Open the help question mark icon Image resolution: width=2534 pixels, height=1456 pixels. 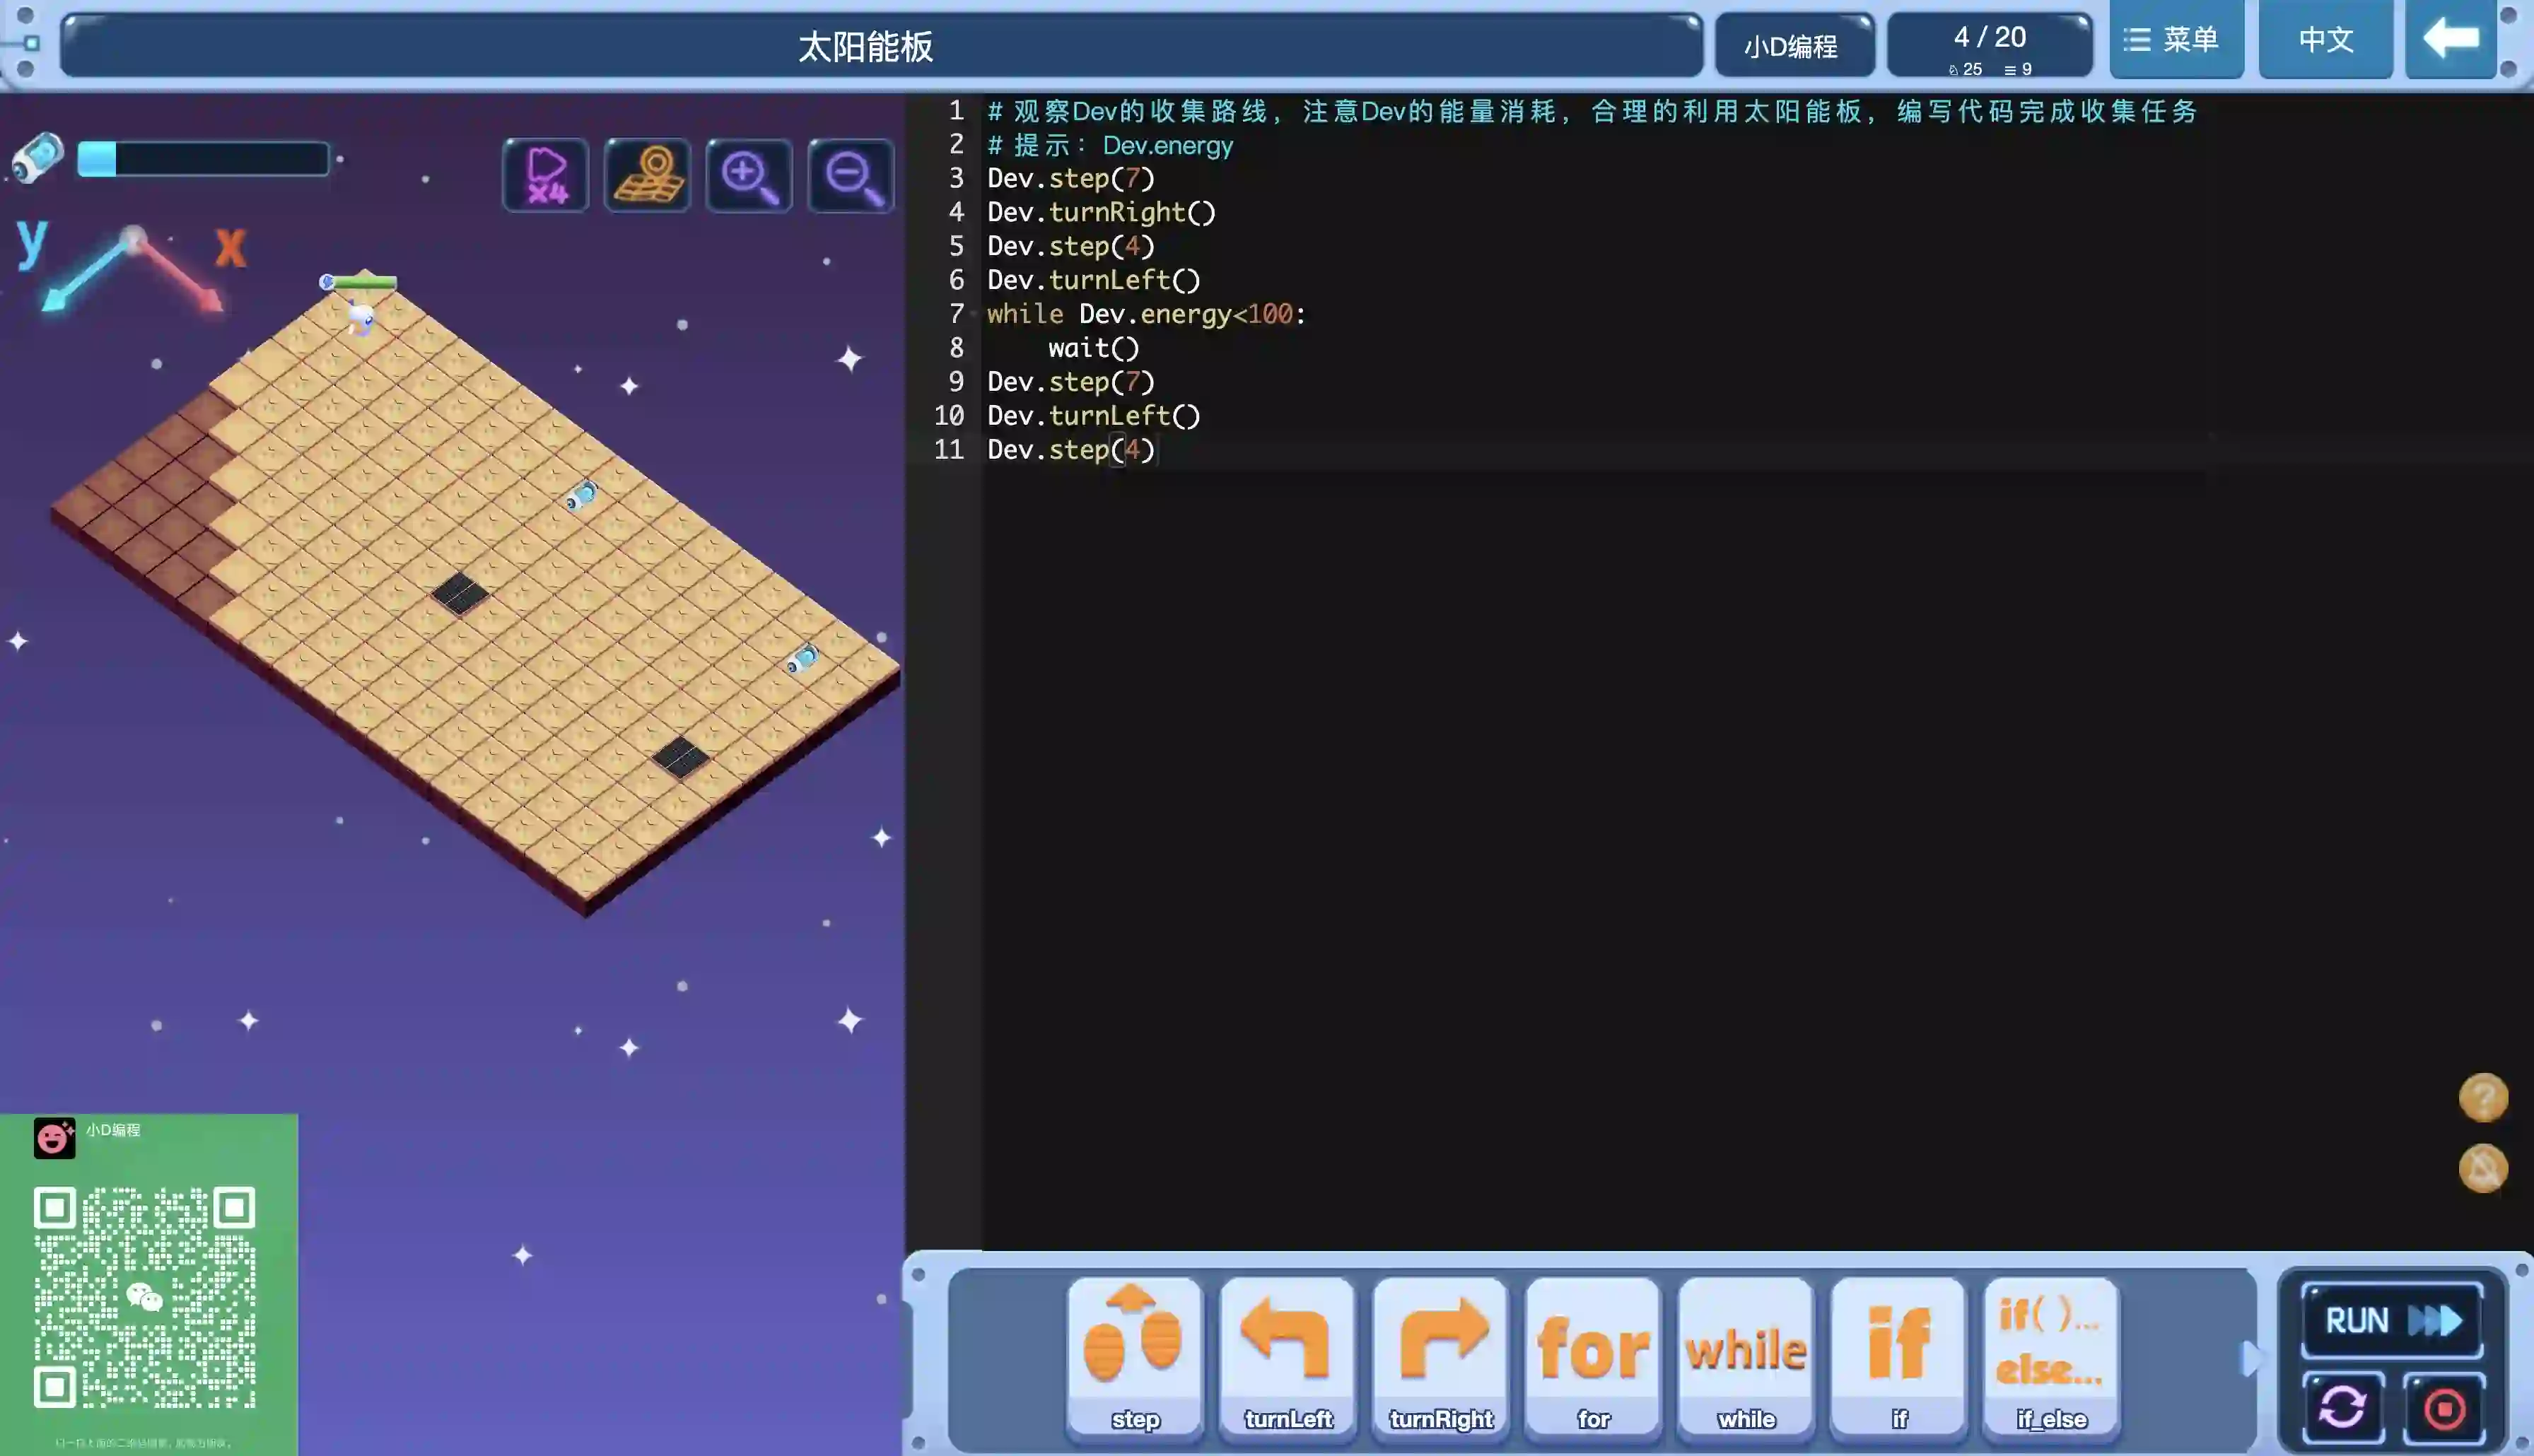click(x=2483, y=1098)
